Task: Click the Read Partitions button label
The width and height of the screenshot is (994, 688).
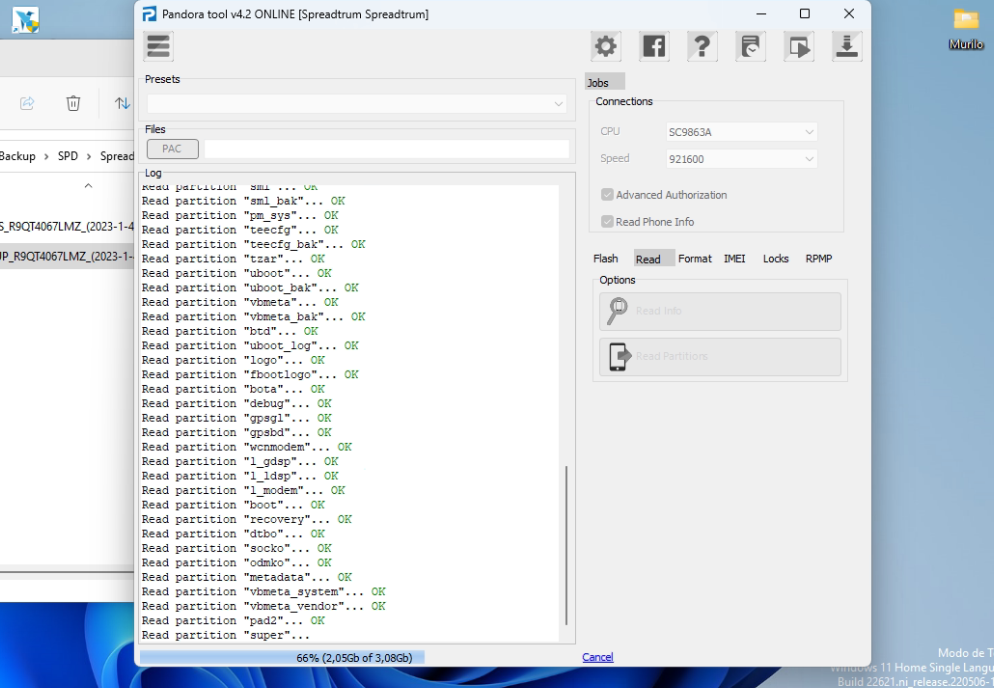Action: pos(671,356)
